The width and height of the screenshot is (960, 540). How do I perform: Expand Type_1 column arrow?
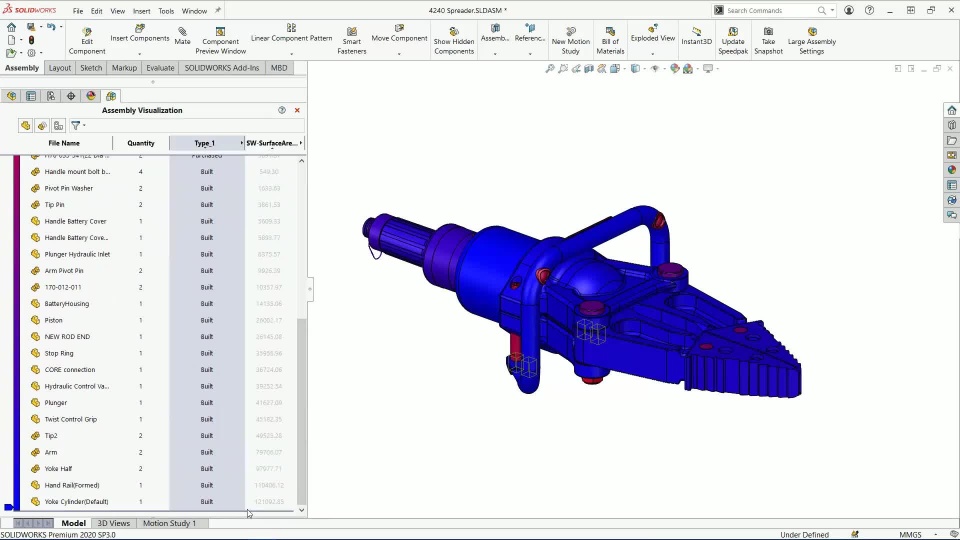pyautogui.click(x=241, y=143)
